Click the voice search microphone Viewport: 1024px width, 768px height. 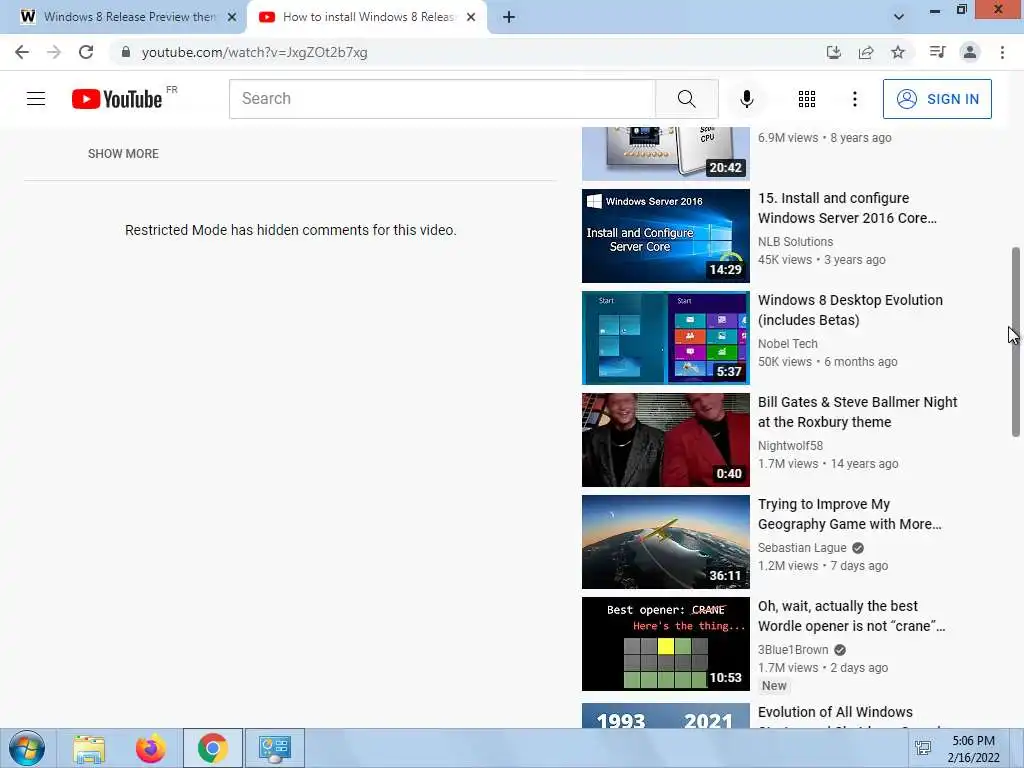746,99
